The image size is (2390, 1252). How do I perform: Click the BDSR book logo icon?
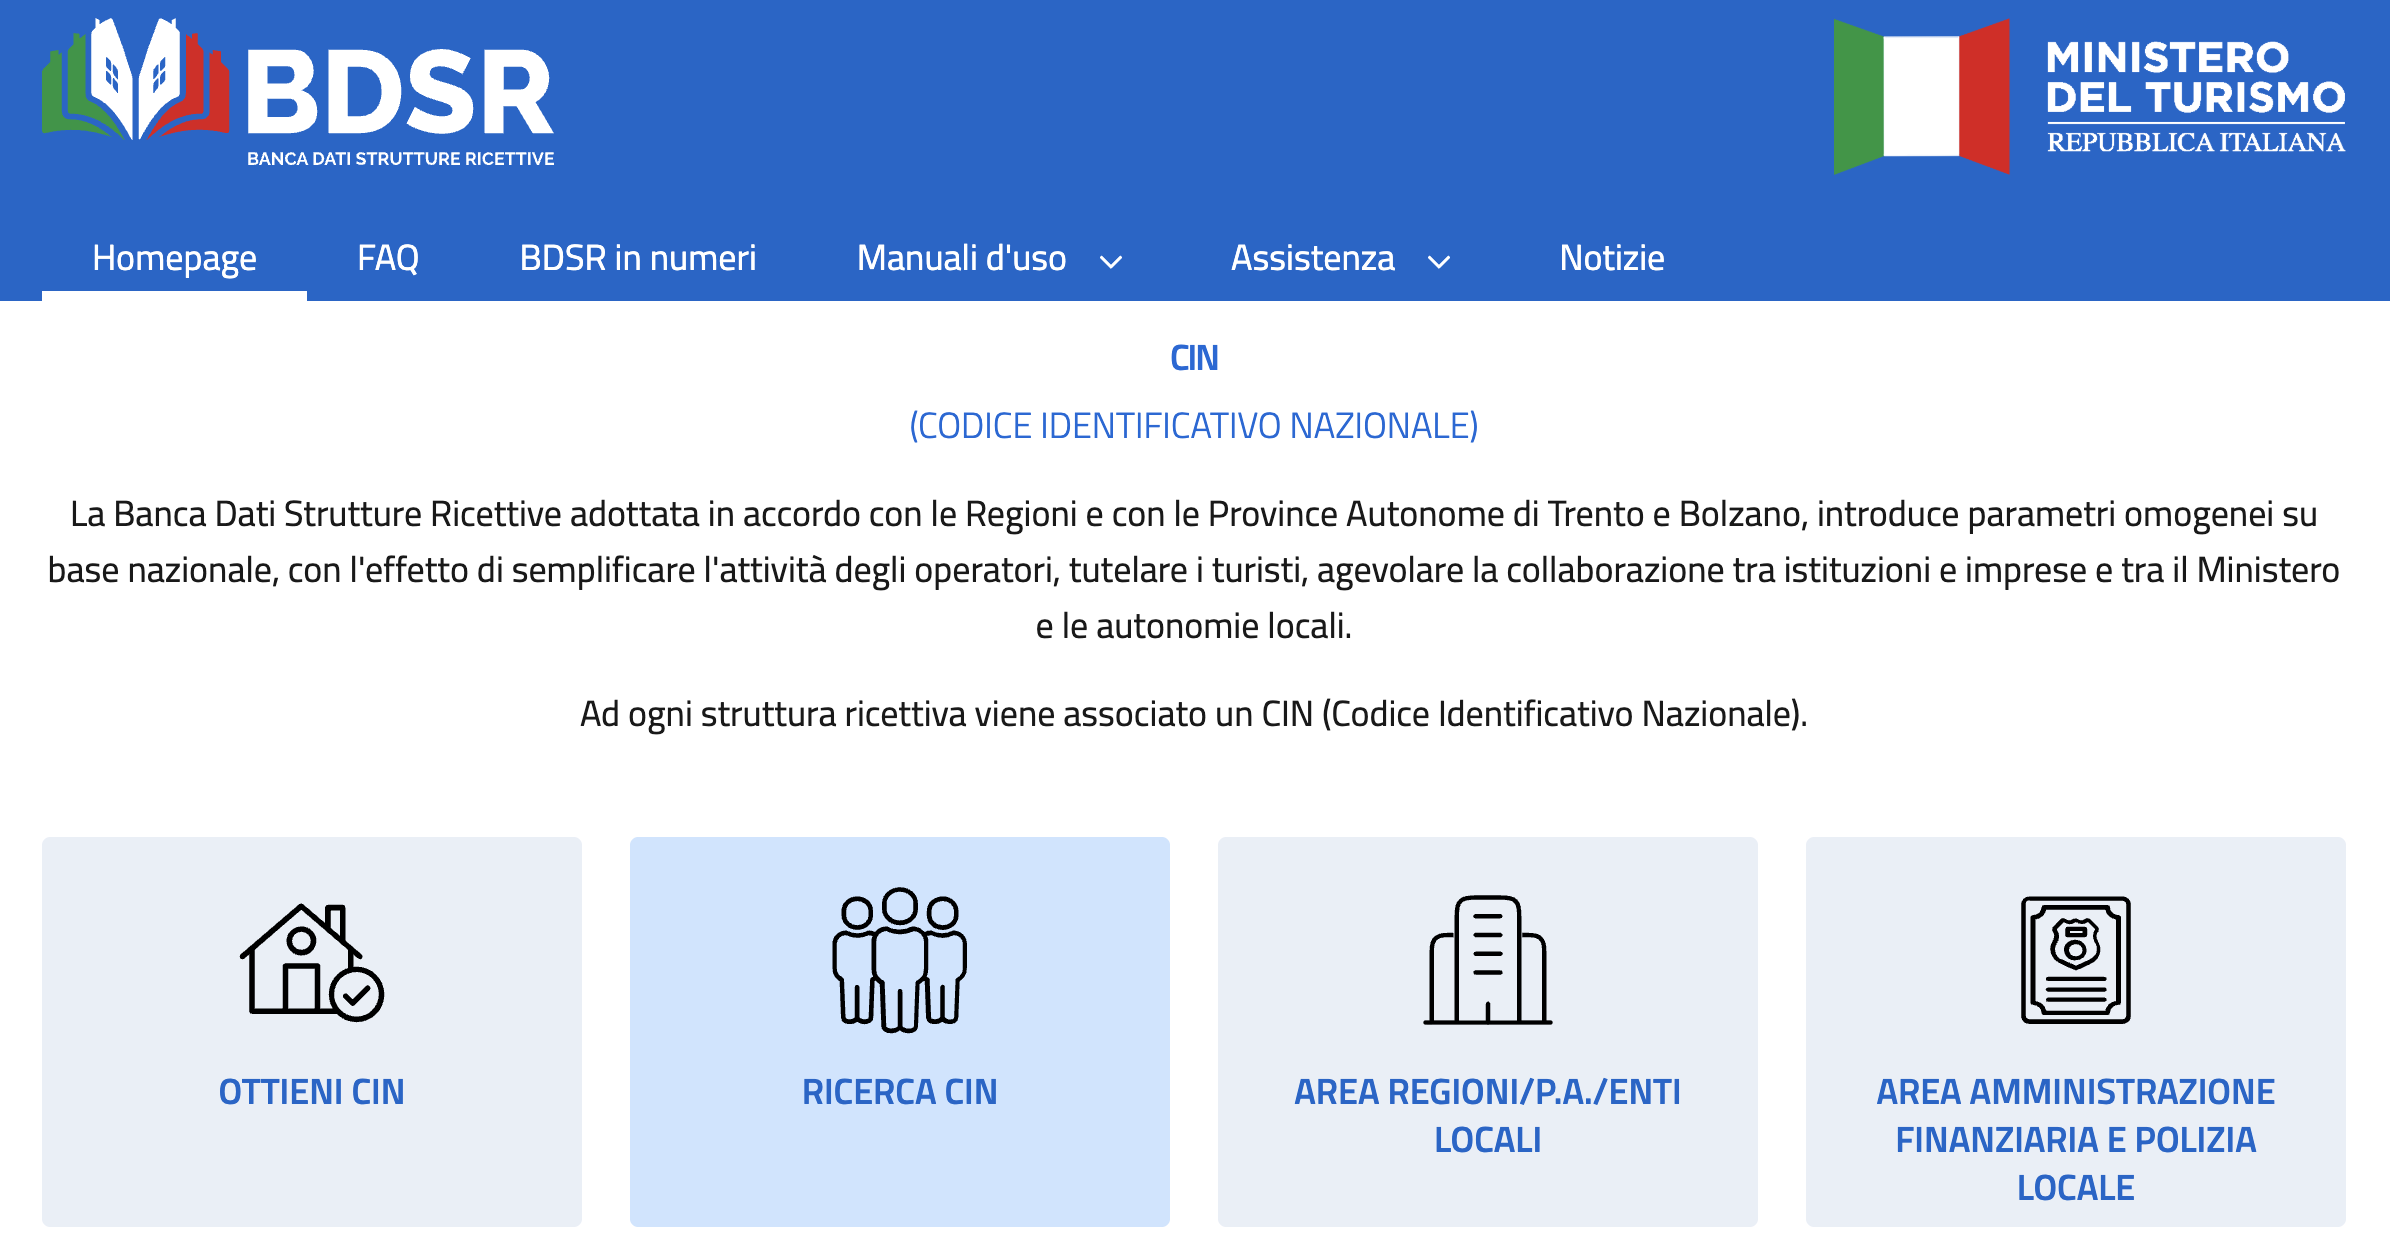(135, 80)
